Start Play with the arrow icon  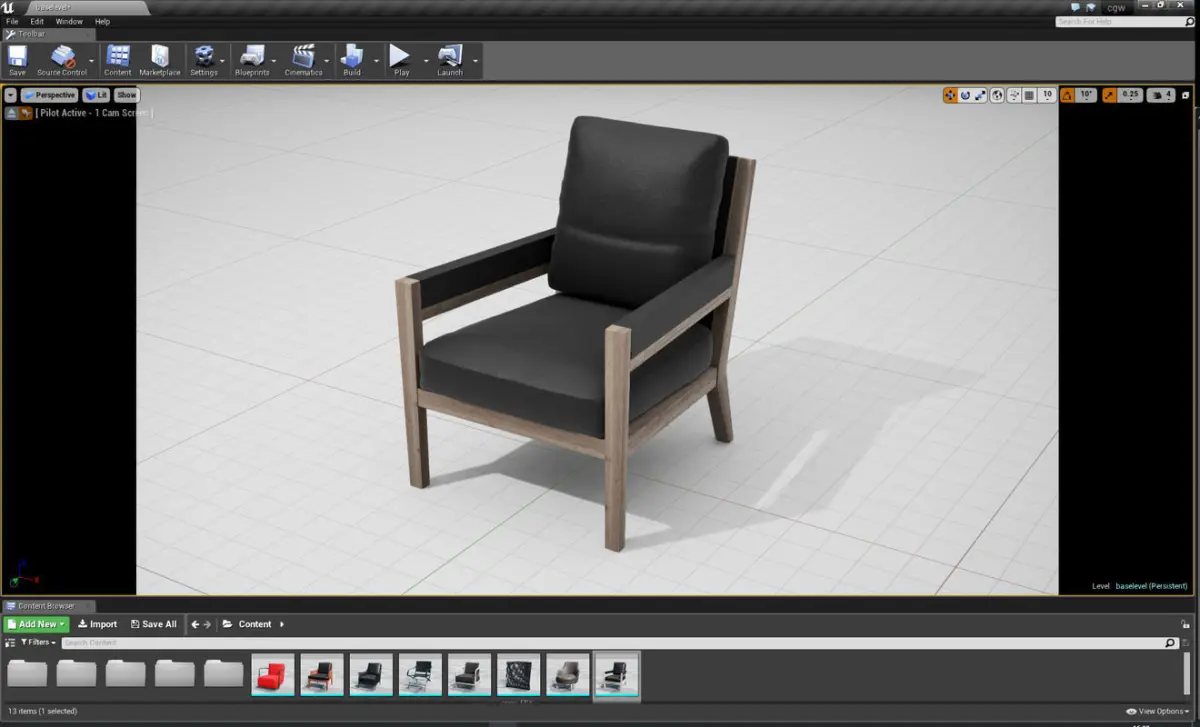point(401,60)
